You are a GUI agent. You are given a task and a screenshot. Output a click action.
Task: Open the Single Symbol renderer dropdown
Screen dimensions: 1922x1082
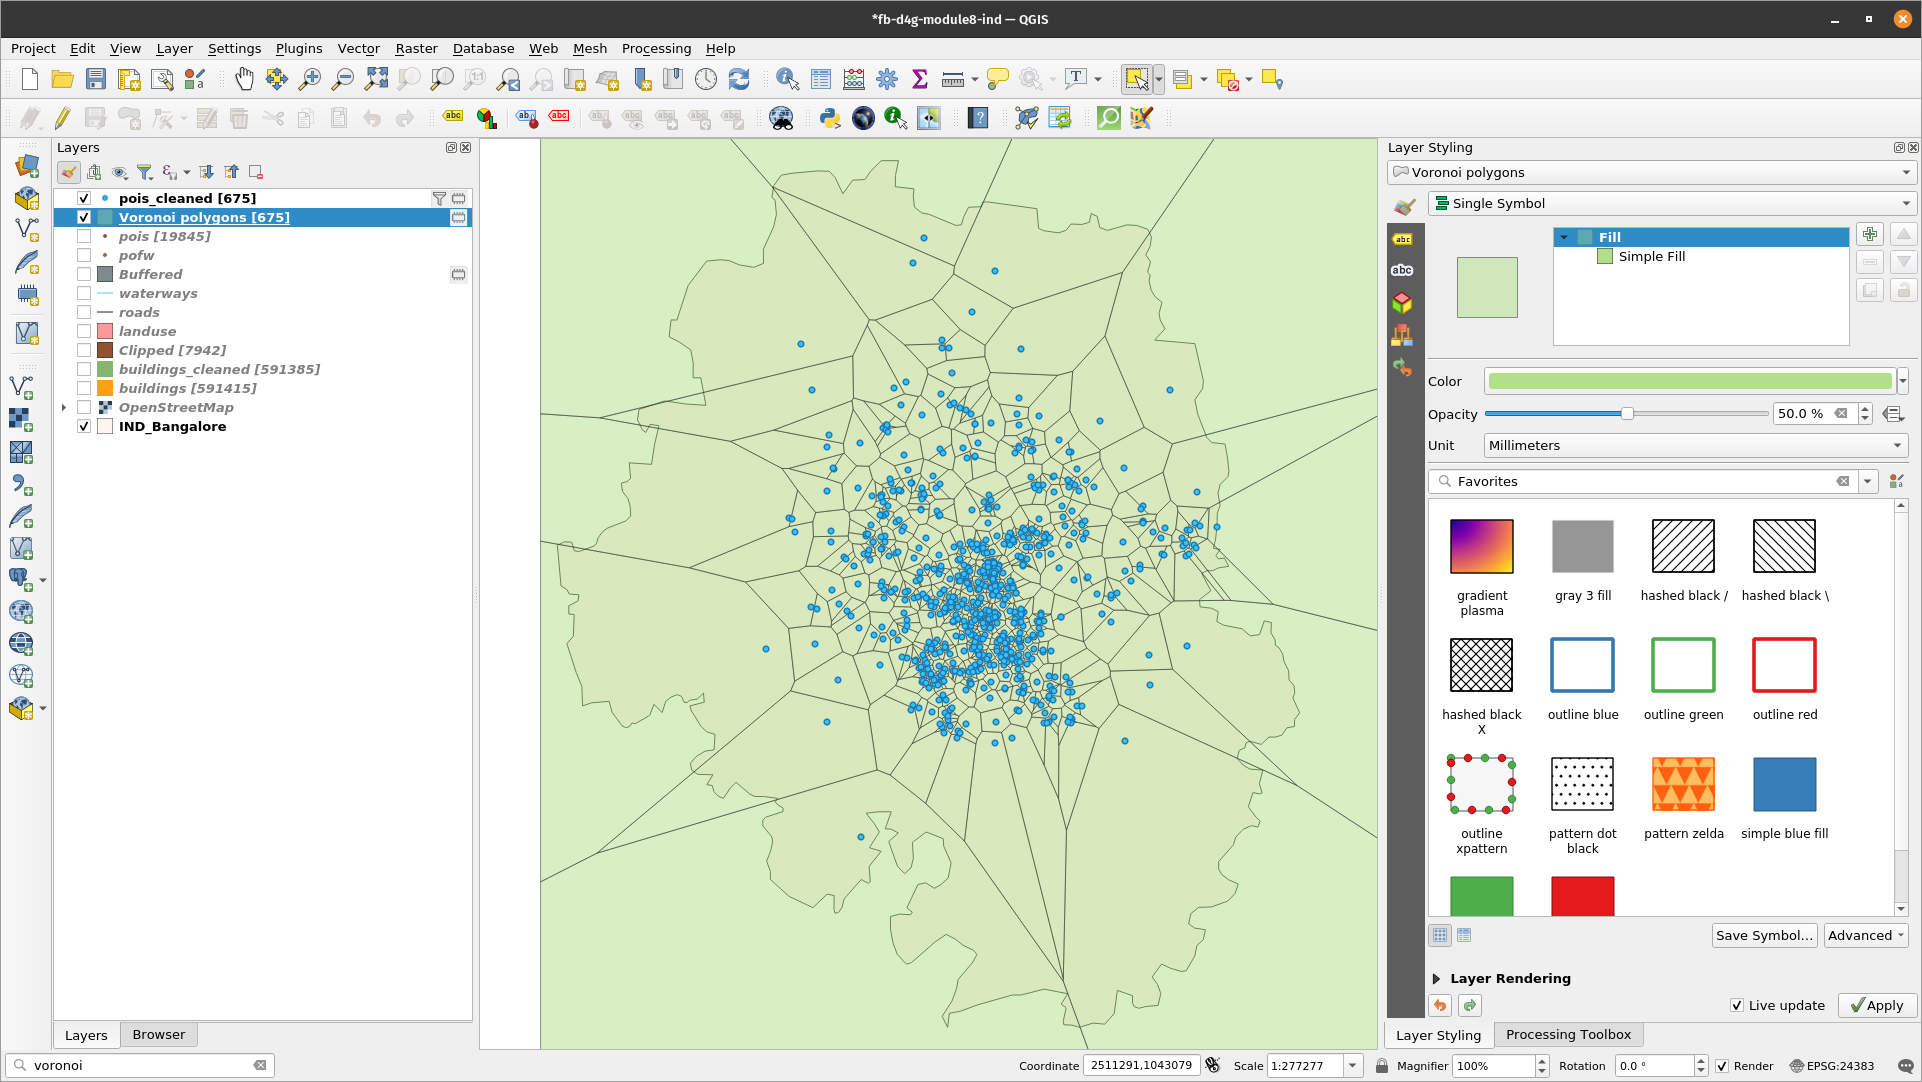coord(1670,203)
